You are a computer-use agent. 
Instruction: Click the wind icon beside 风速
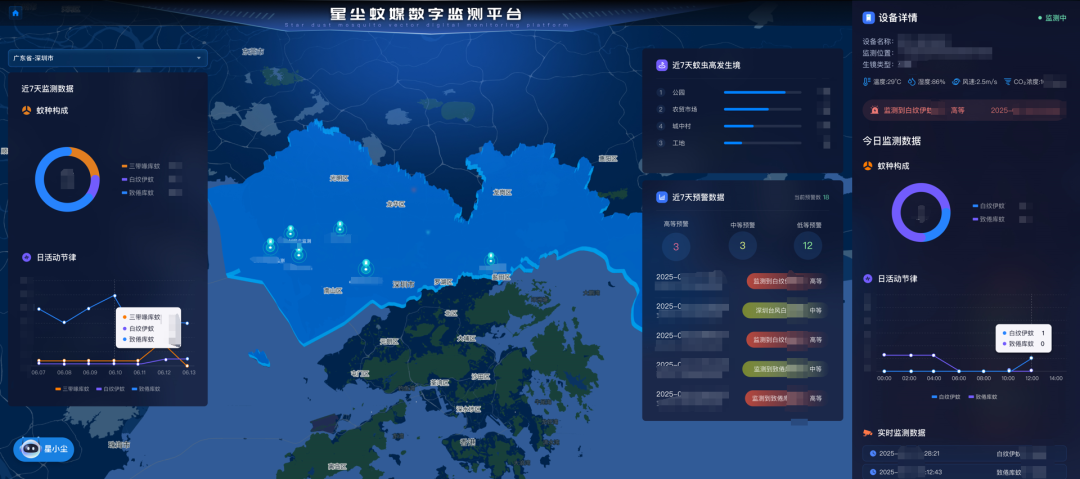coord(957,81)
